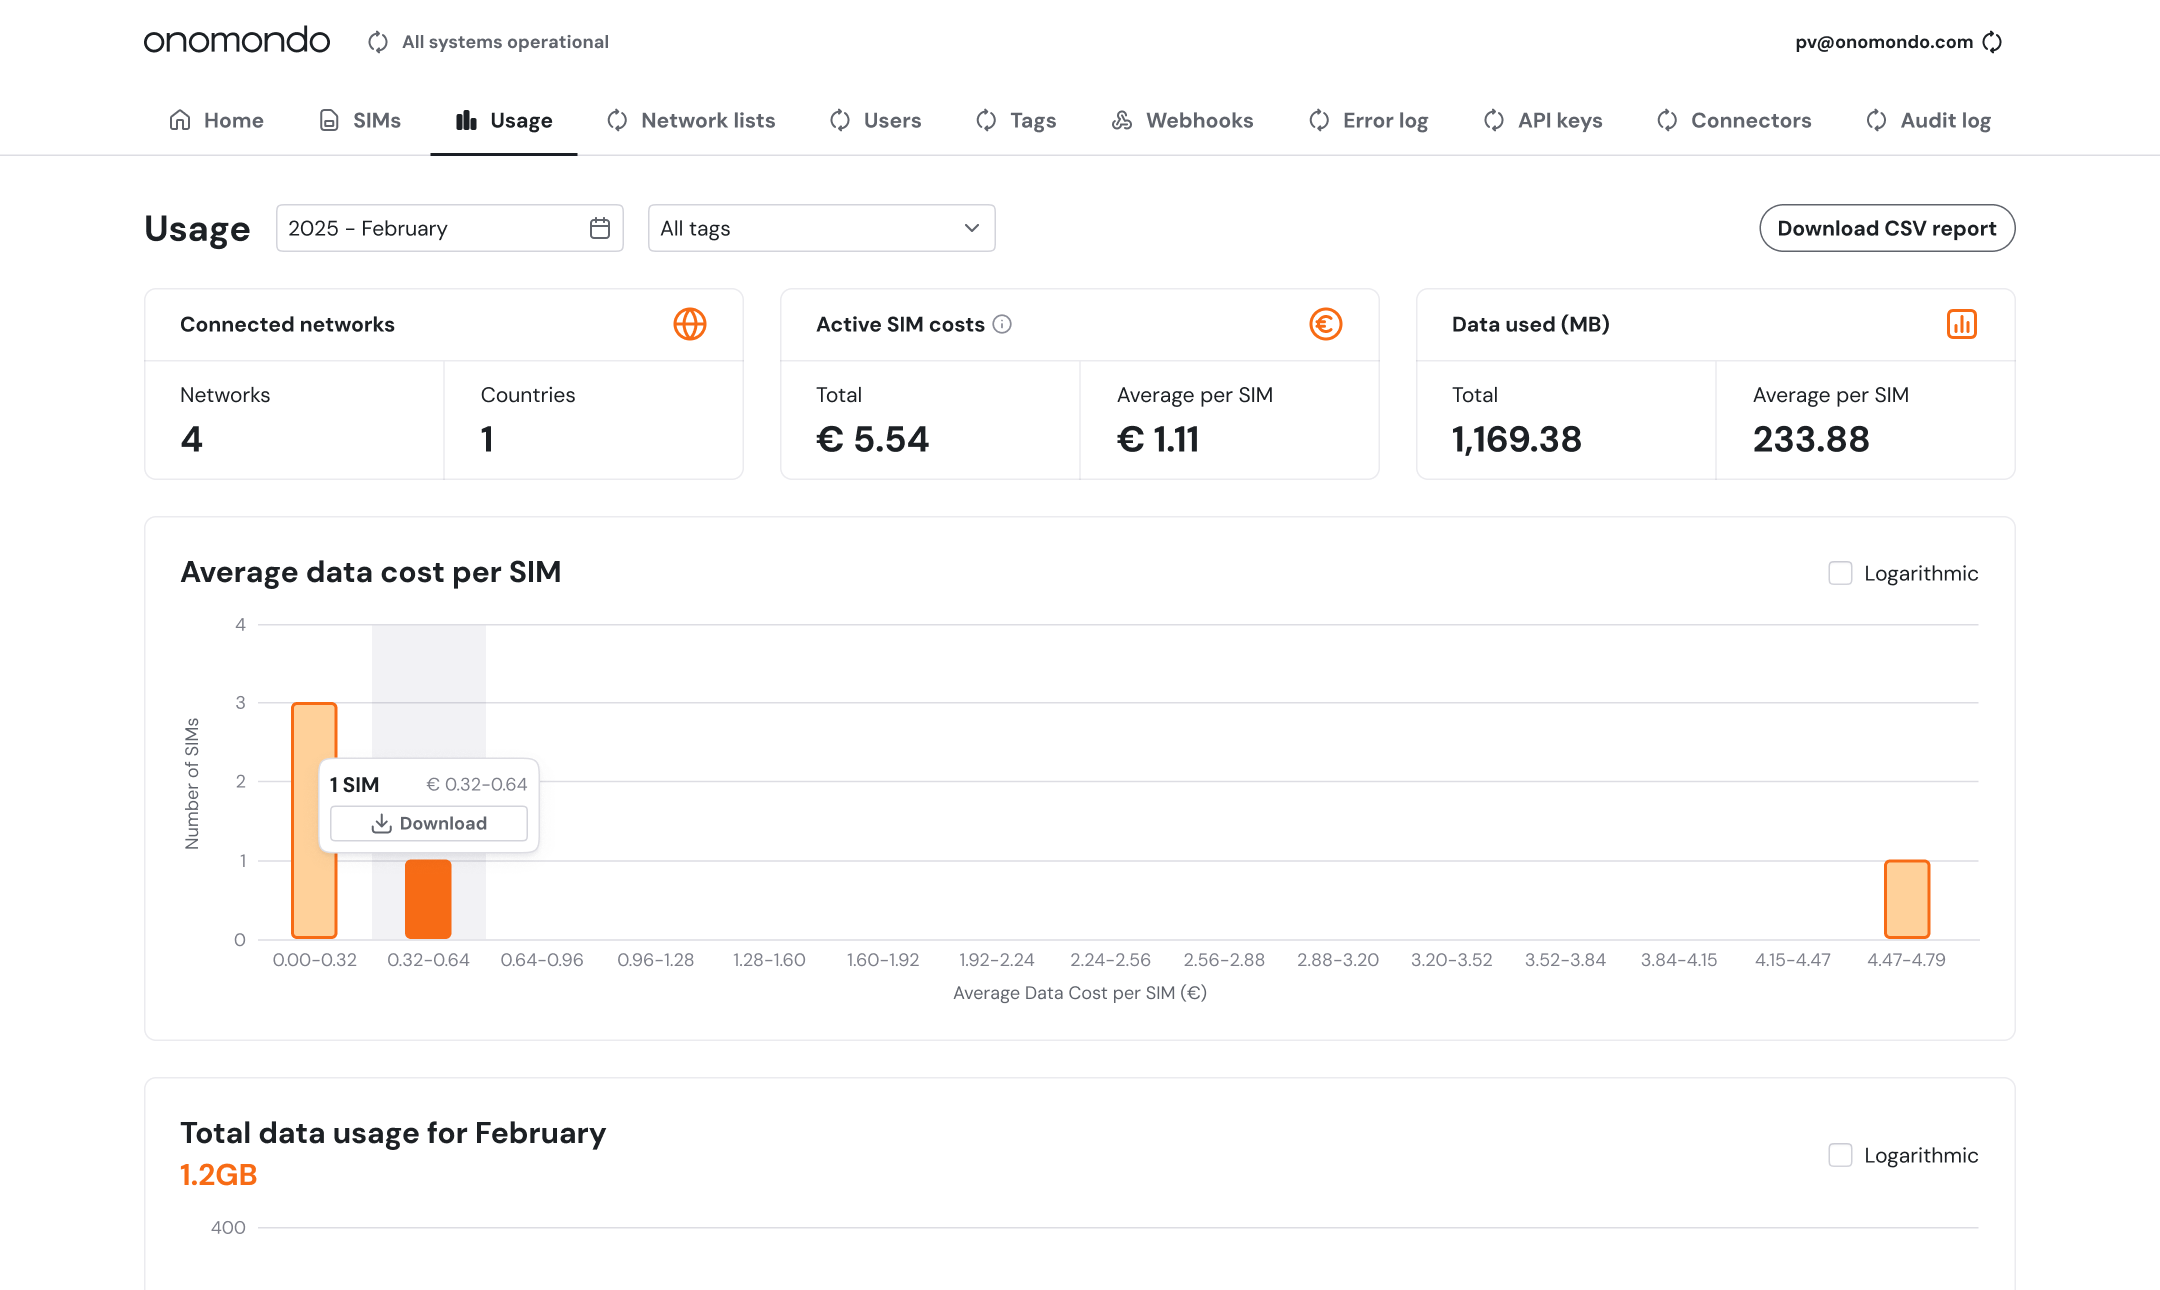This screenshot has width=2160, height=1290.
Task: Click the 4.47-4.79 histogram bar
Action: tap(1906, 898)
